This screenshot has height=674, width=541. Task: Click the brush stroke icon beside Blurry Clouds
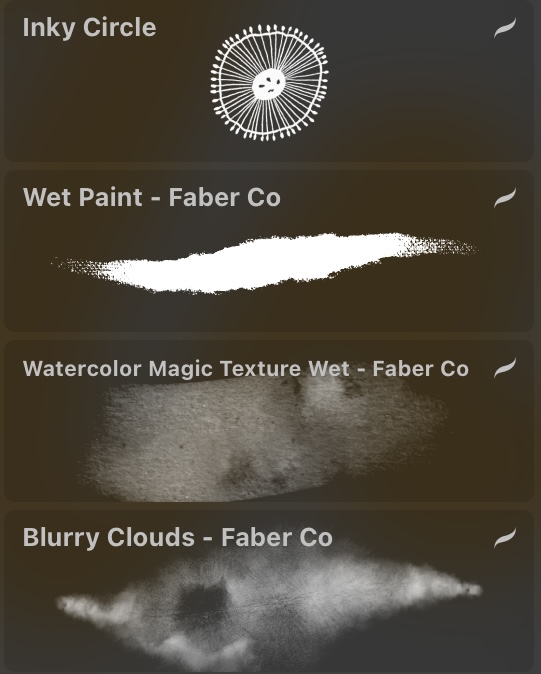click(504, 538)
